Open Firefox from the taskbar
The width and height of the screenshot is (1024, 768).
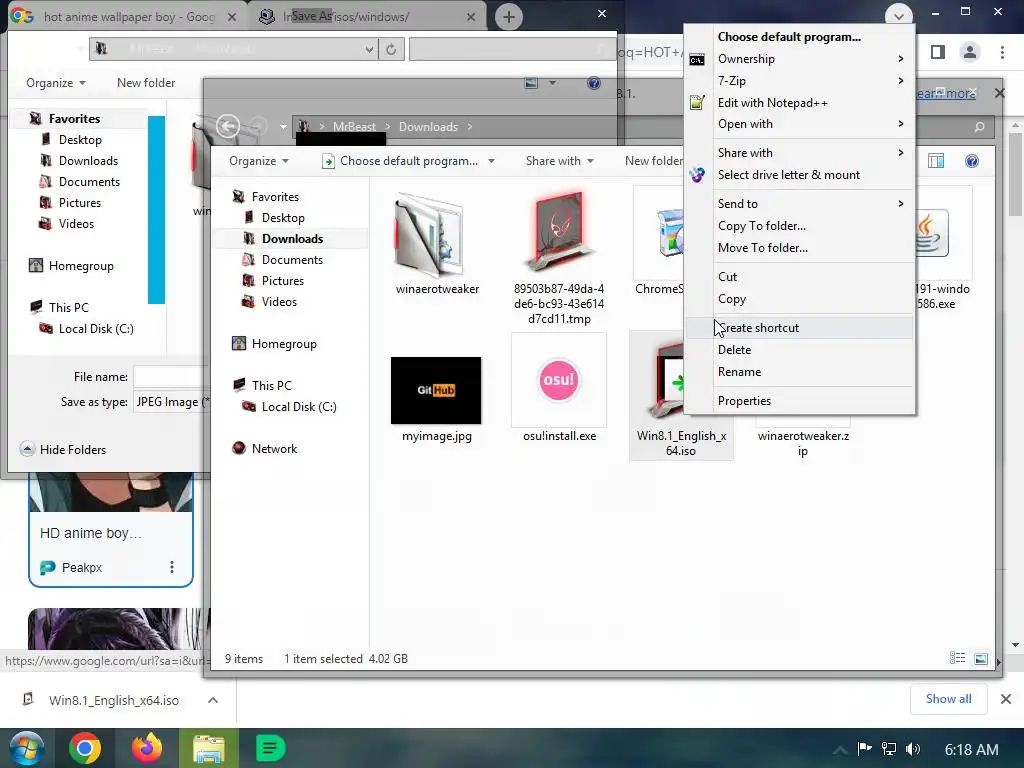click(x=146, y=748)
